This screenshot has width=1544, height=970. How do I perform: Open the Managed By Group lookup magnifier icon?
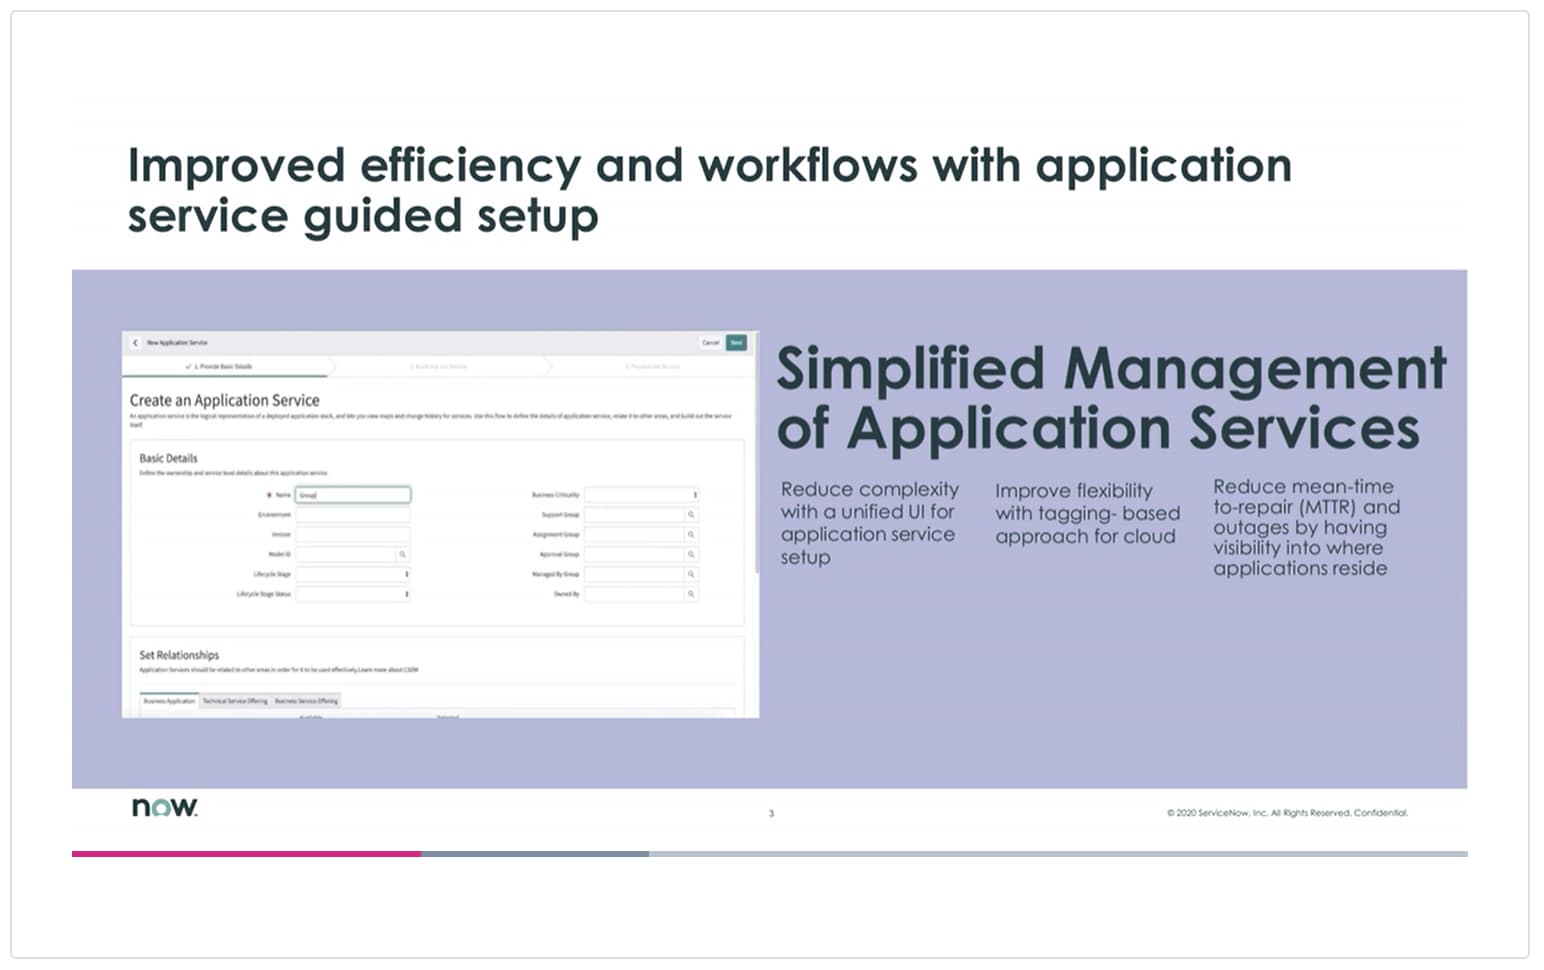click(691, 573)
